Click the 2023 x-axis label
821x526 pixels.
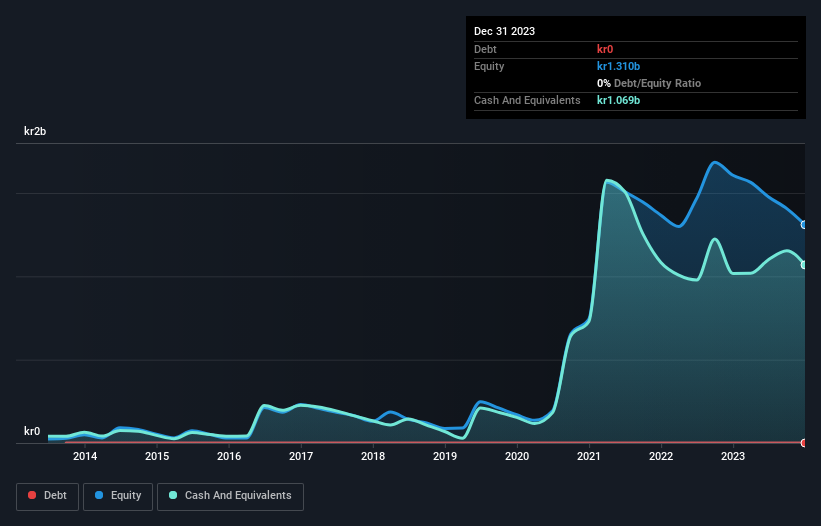(x=733, y=456)
